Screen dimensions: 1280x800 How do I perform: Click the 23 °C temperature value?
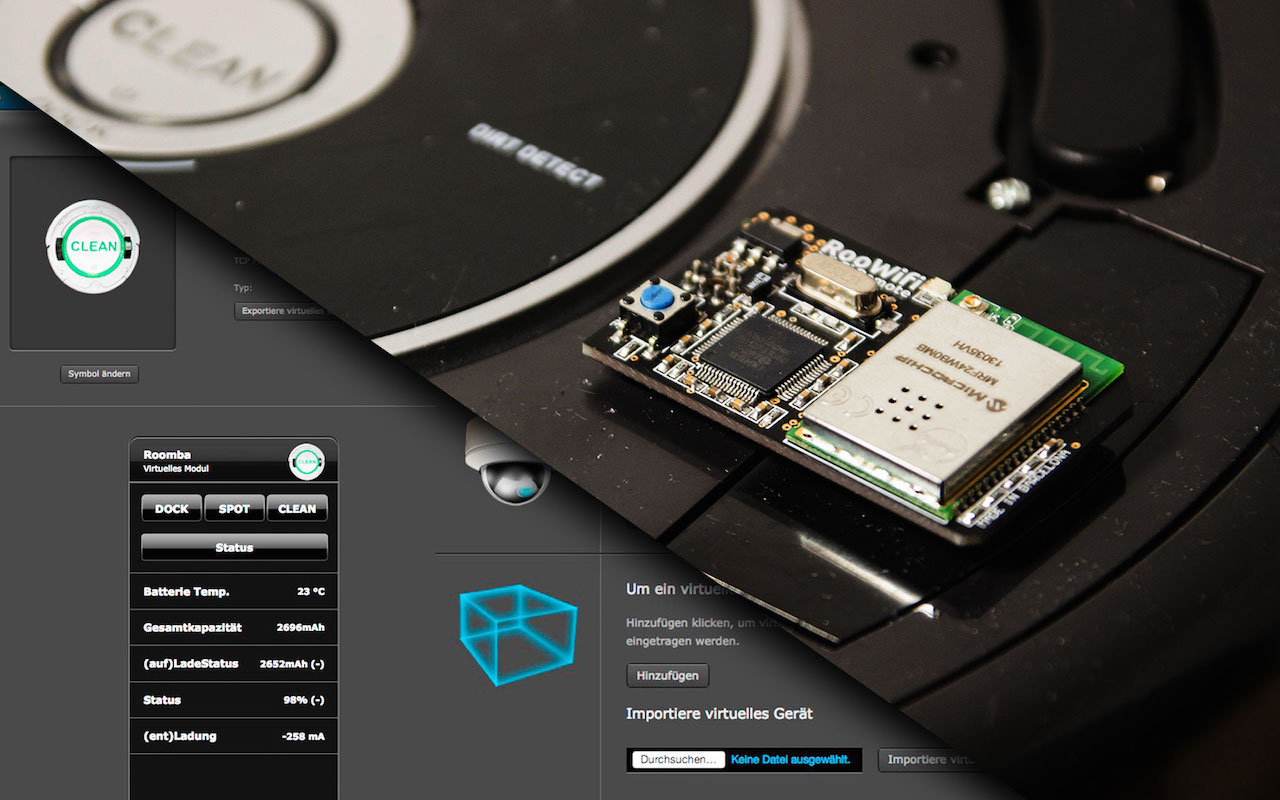tap(311, 591)
